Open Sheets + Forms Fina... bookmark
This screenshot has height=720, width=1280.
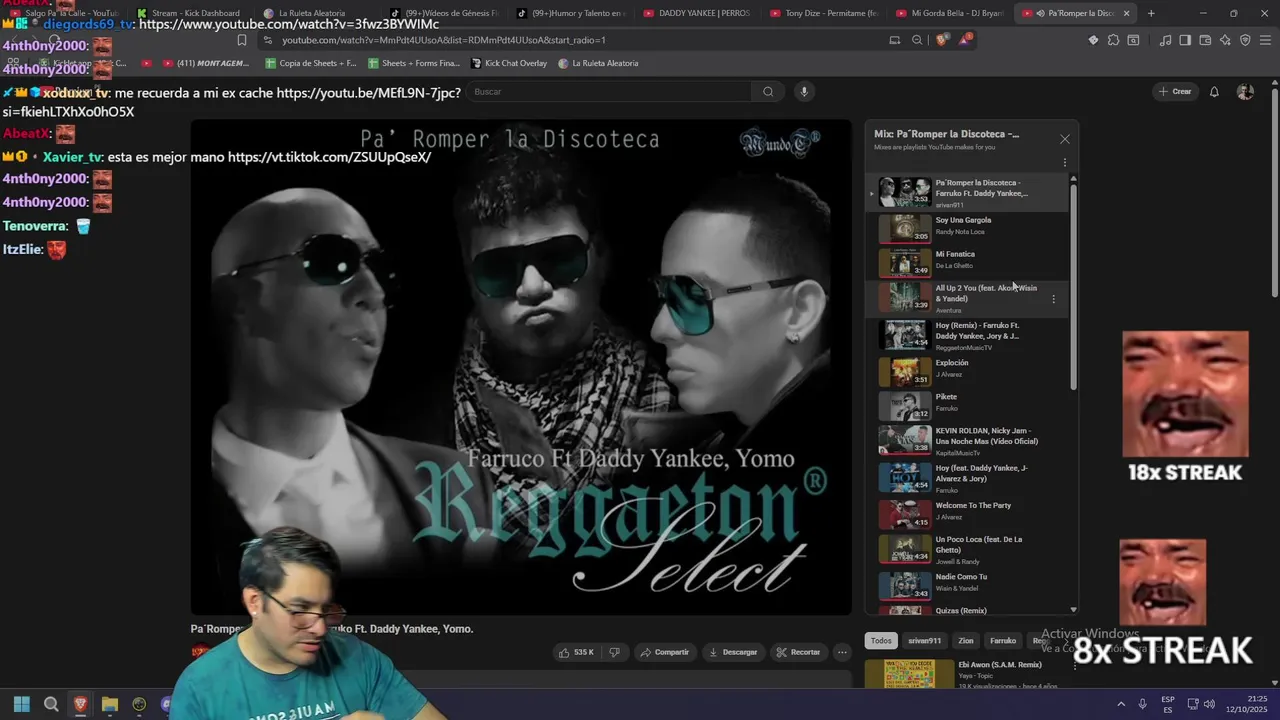(x=413, y=63)
